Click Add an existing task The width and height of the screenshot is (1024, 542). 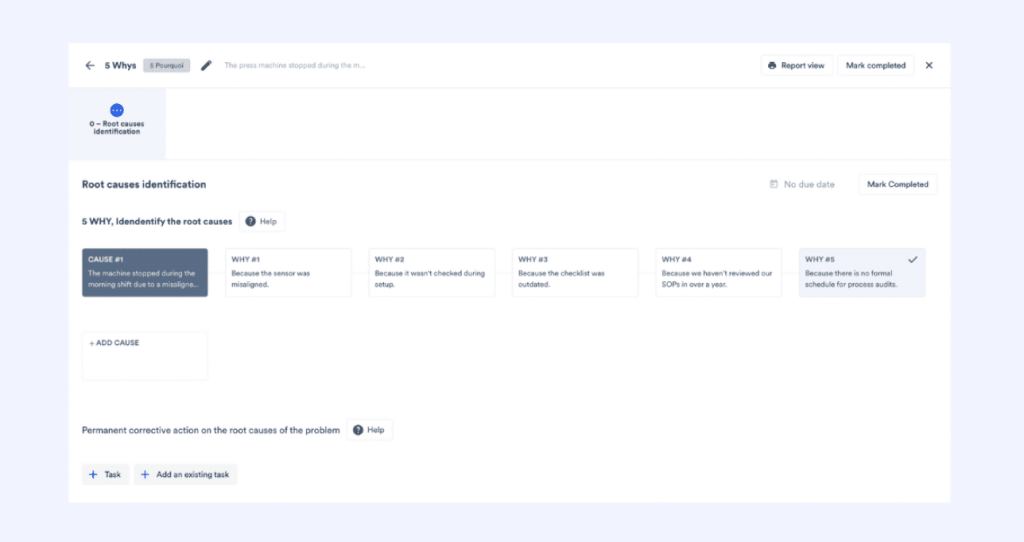point(187,475)
